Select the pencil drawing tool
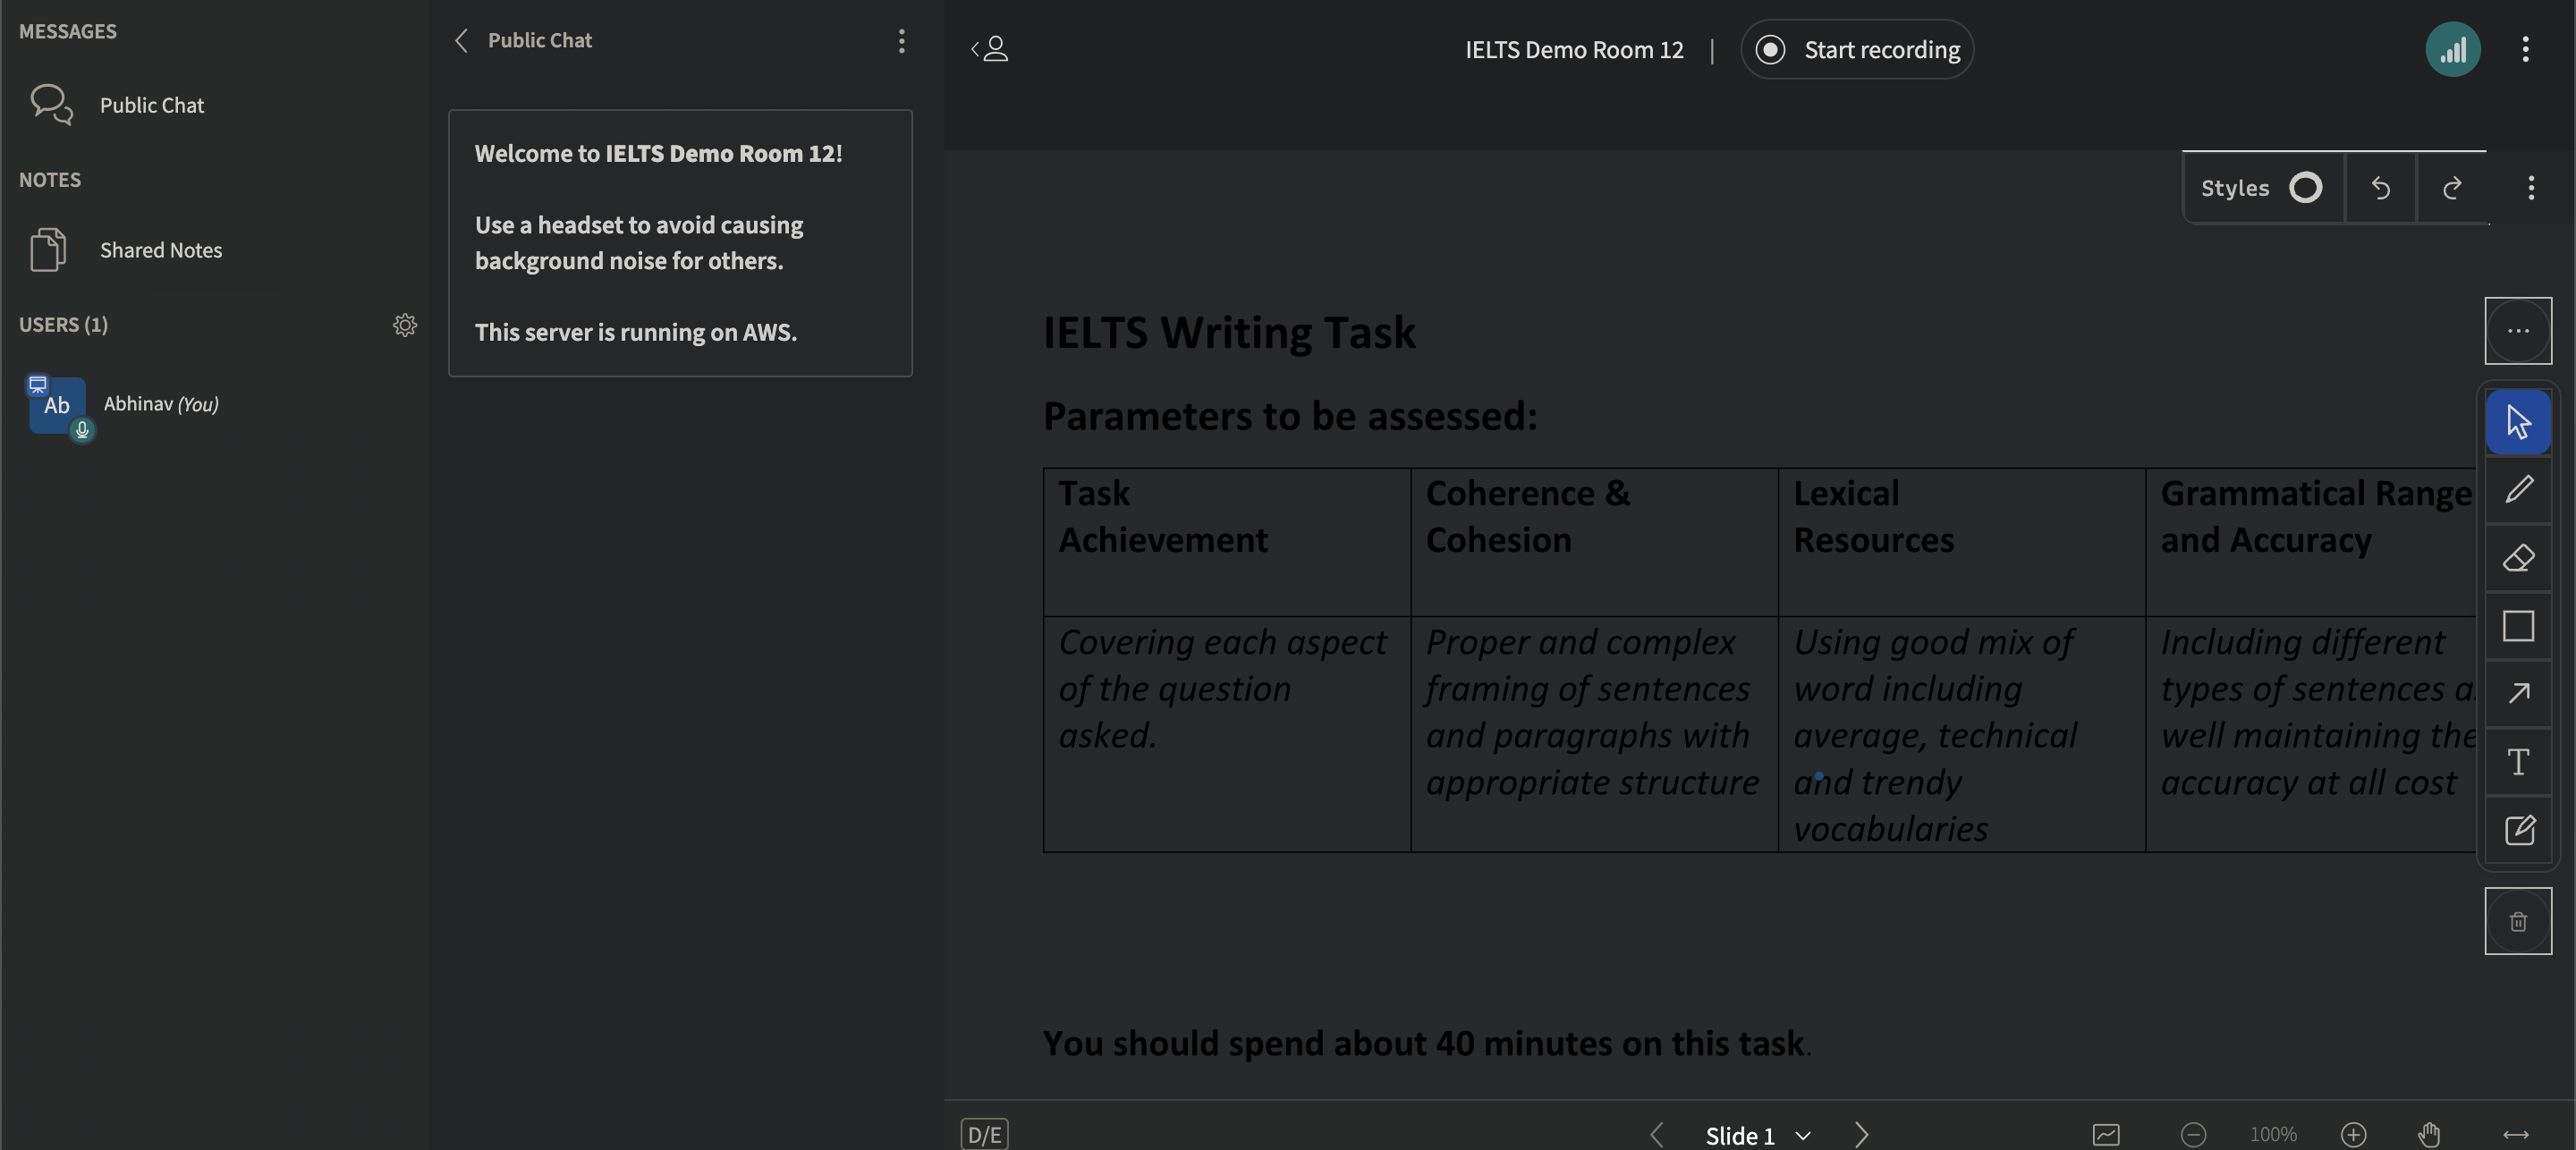This screenshot has width=2576, height=1150. click(x=2518, y=489)
